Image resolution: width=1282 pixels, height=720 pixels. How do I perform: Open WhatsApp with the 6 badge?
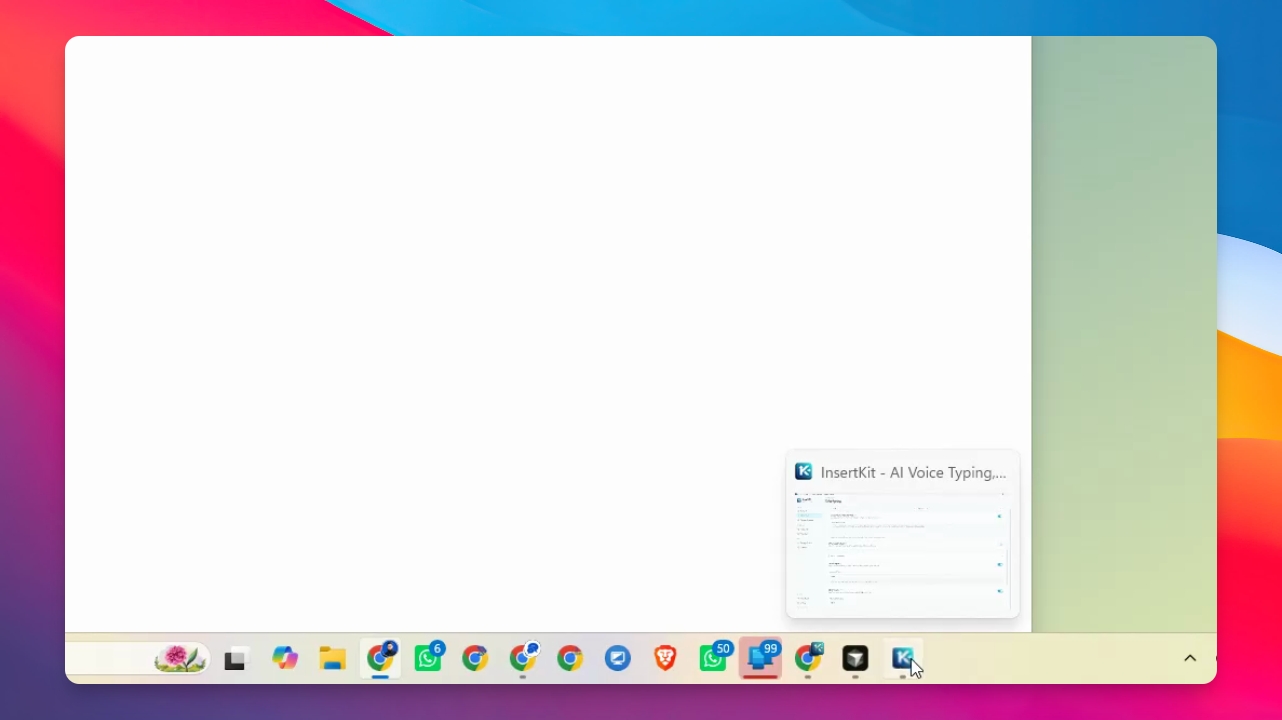(x=428, y=657)
